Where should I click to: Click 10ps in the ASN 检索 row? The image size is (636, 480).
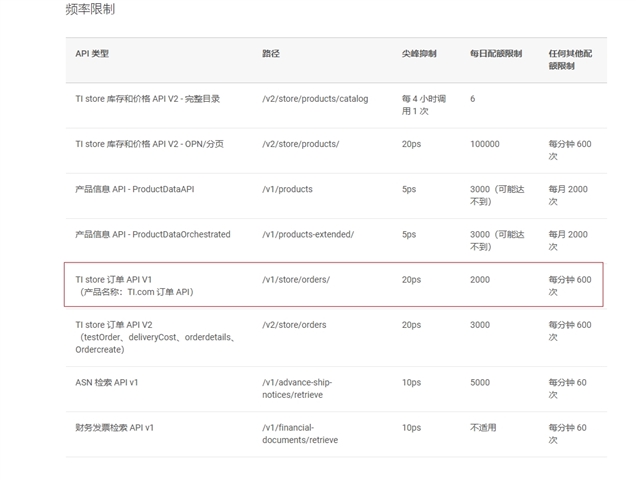coord(411,382)
